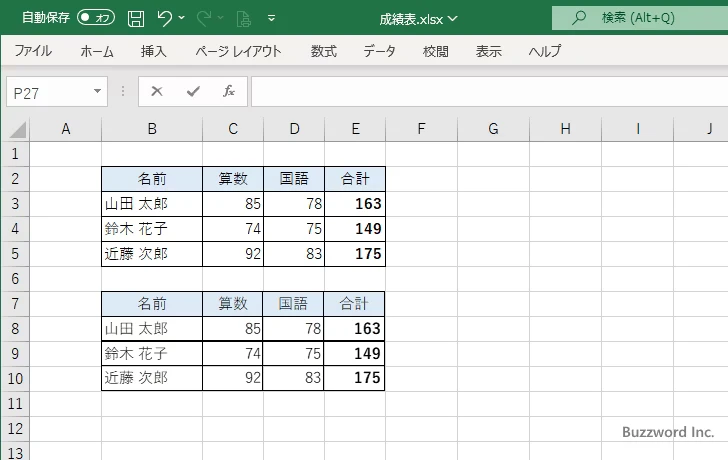Click 83 in cell D10
Viewport: 728px width, 460px height.
tap(293, 378)
